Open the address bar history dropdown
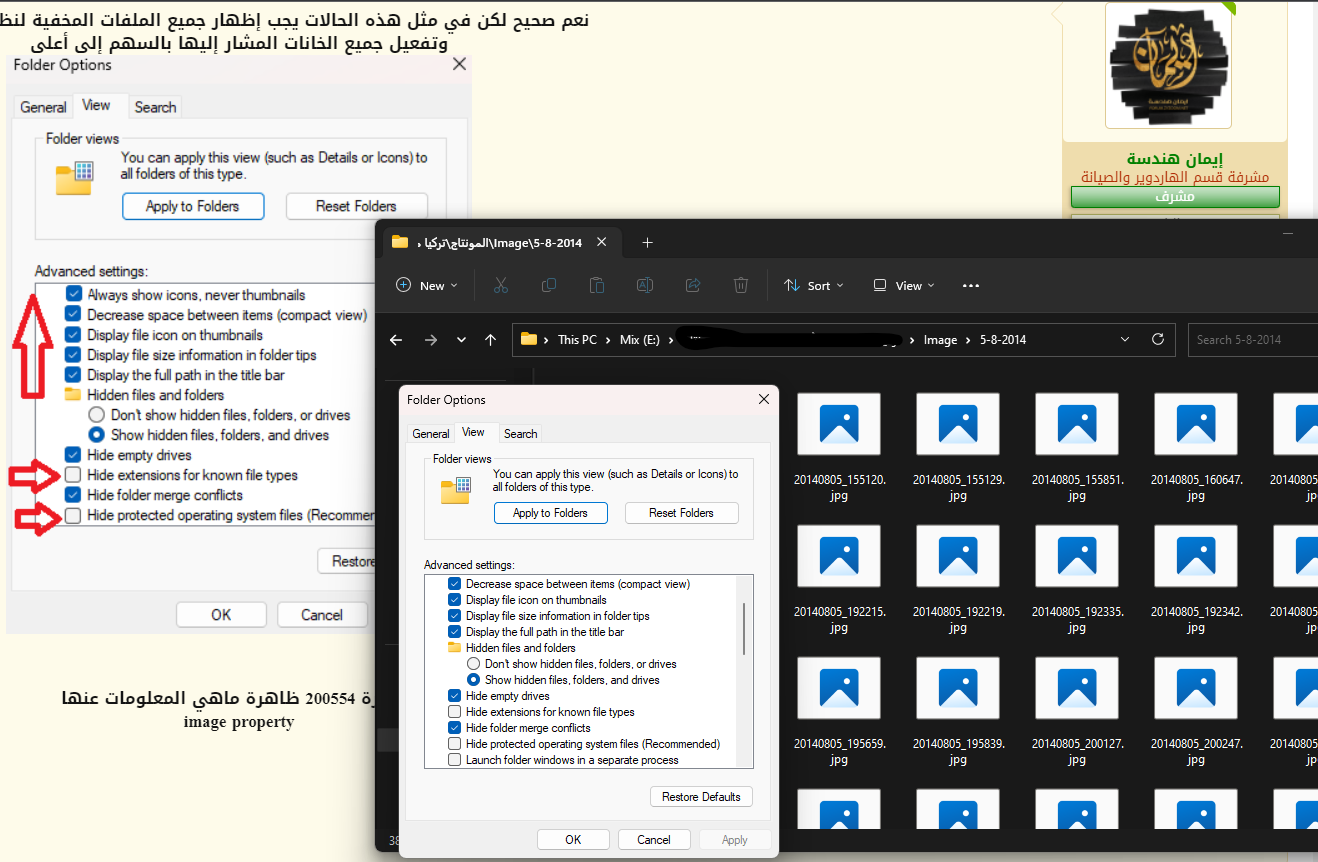The image size is (1318, 862). pos(1125,339)
